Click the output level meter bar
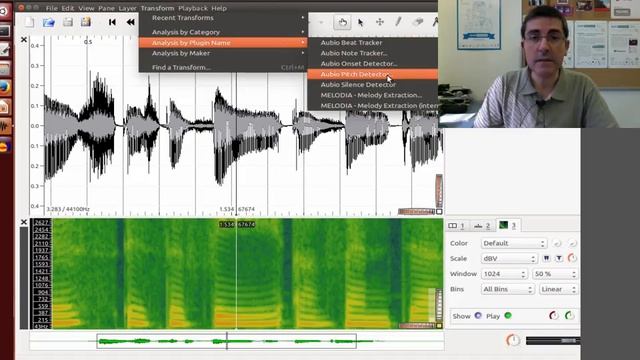Image resolution: width=640 pixels, height=360 pixels. (x=553, y=340)
